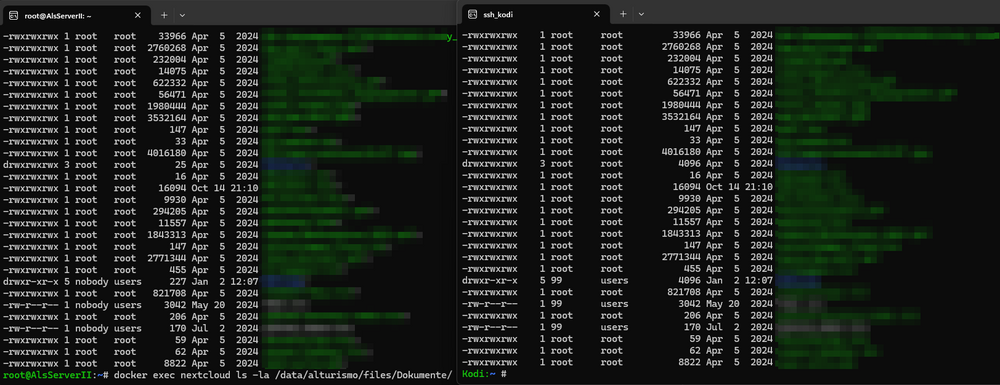
Task: Expand the profile dropdown in the AlsServerII window
Action: point(182,14)
